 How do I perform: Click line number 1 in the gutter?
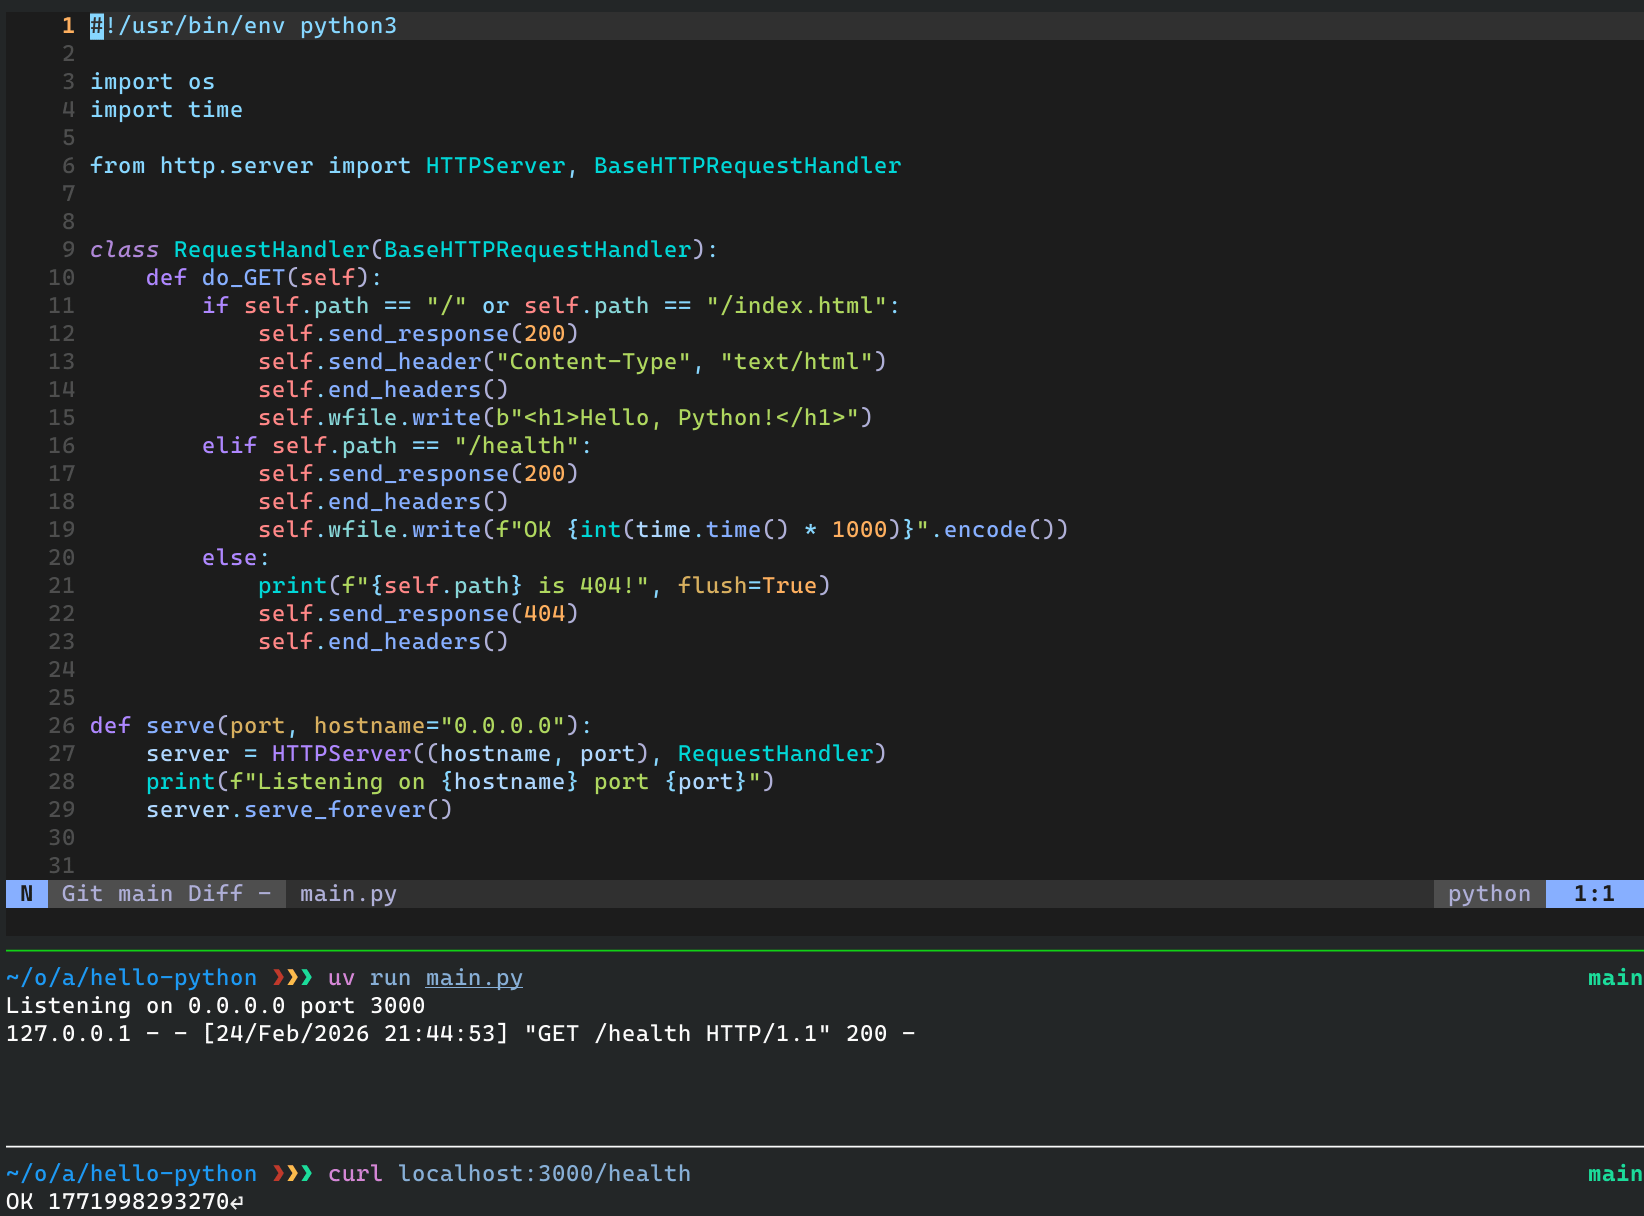click(68, 26)
